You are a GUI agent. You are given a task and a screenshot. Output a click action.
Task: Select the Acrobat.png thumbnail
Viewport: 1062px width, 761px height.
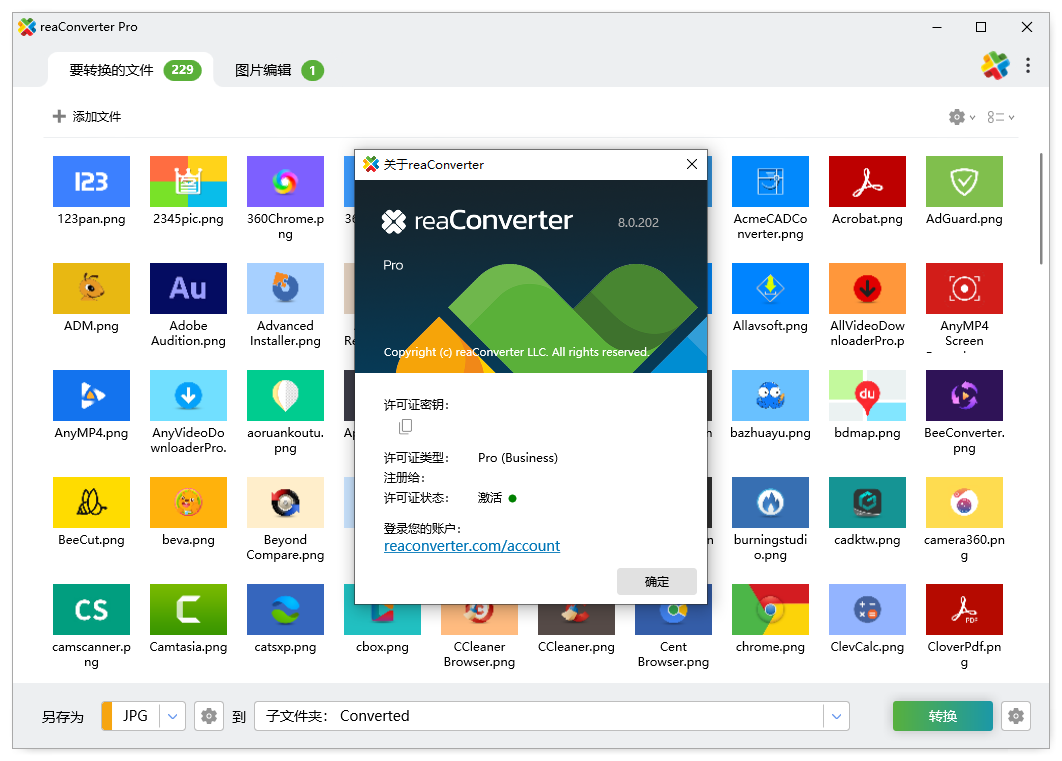867,181
